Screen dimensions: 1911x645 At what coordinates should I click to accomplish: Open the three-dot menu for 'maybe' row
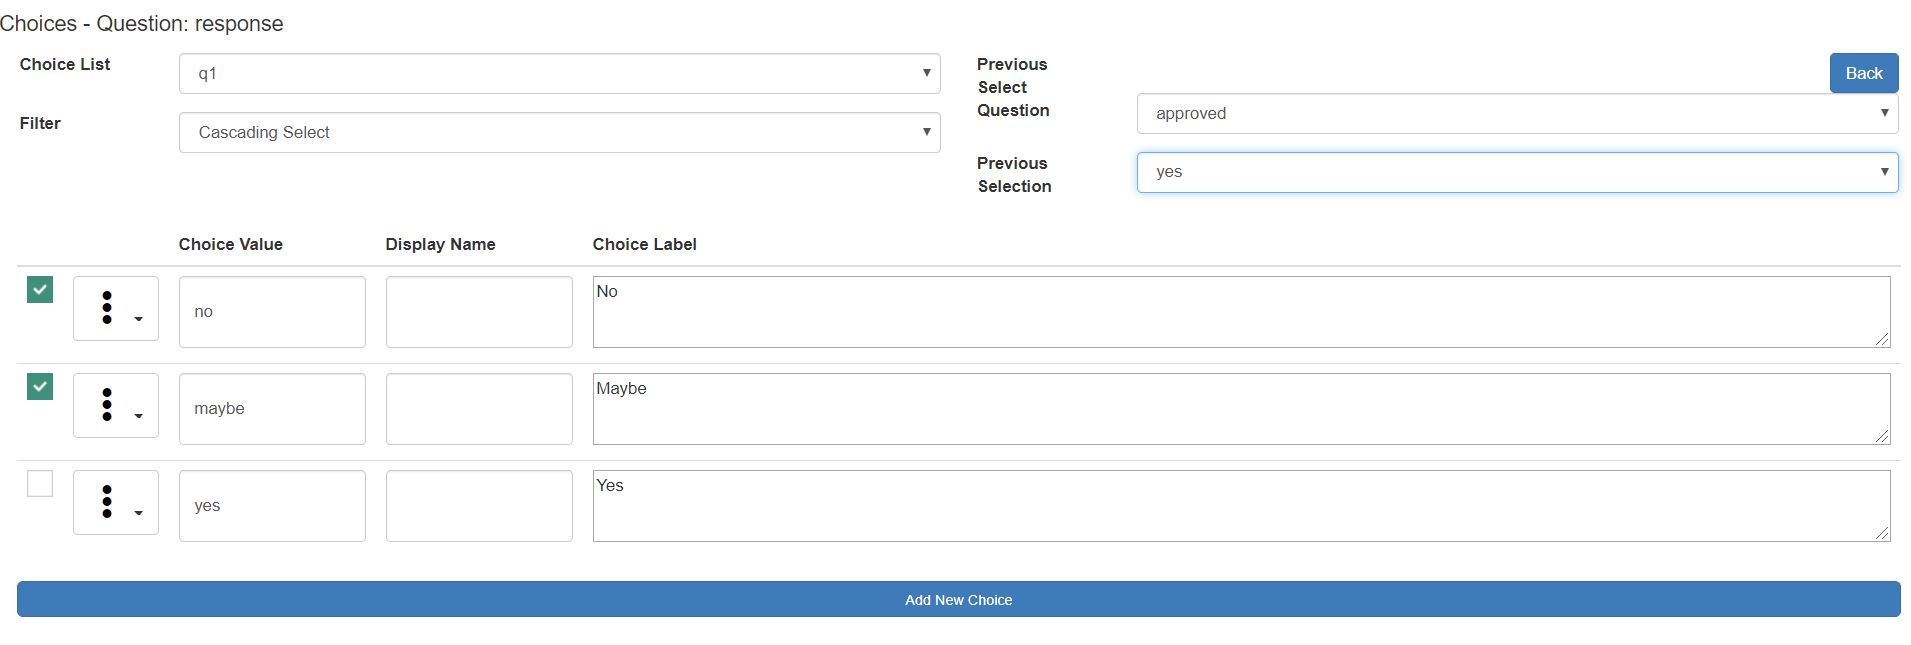(115, 406)
